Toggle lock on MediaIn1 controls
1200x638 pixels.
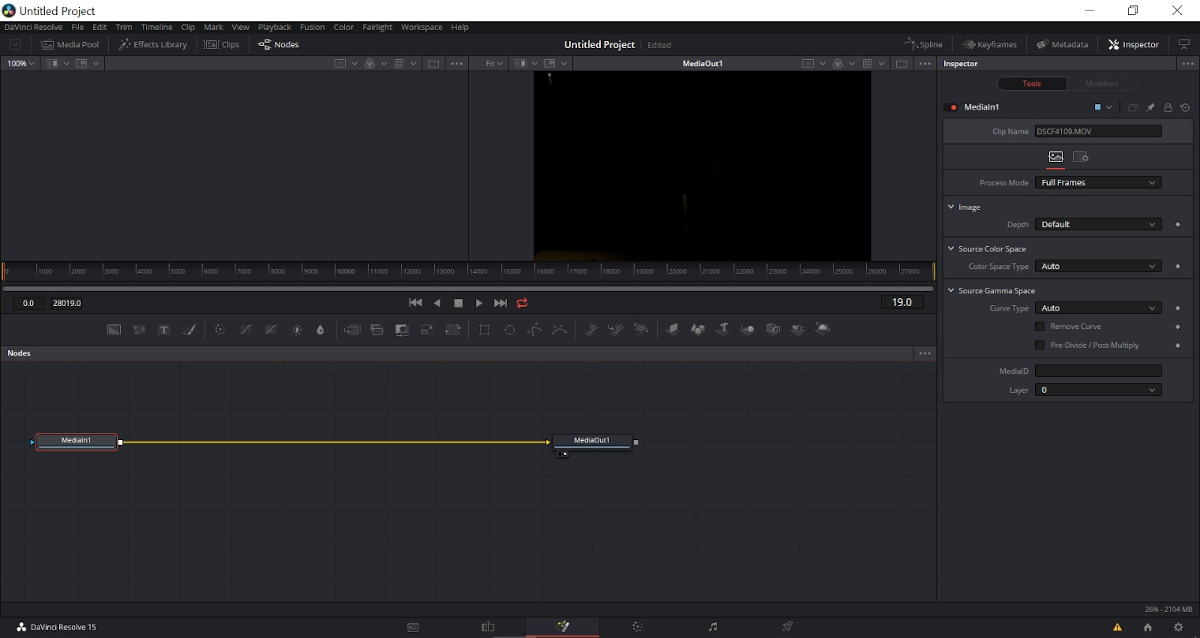tap(1167, 107)
